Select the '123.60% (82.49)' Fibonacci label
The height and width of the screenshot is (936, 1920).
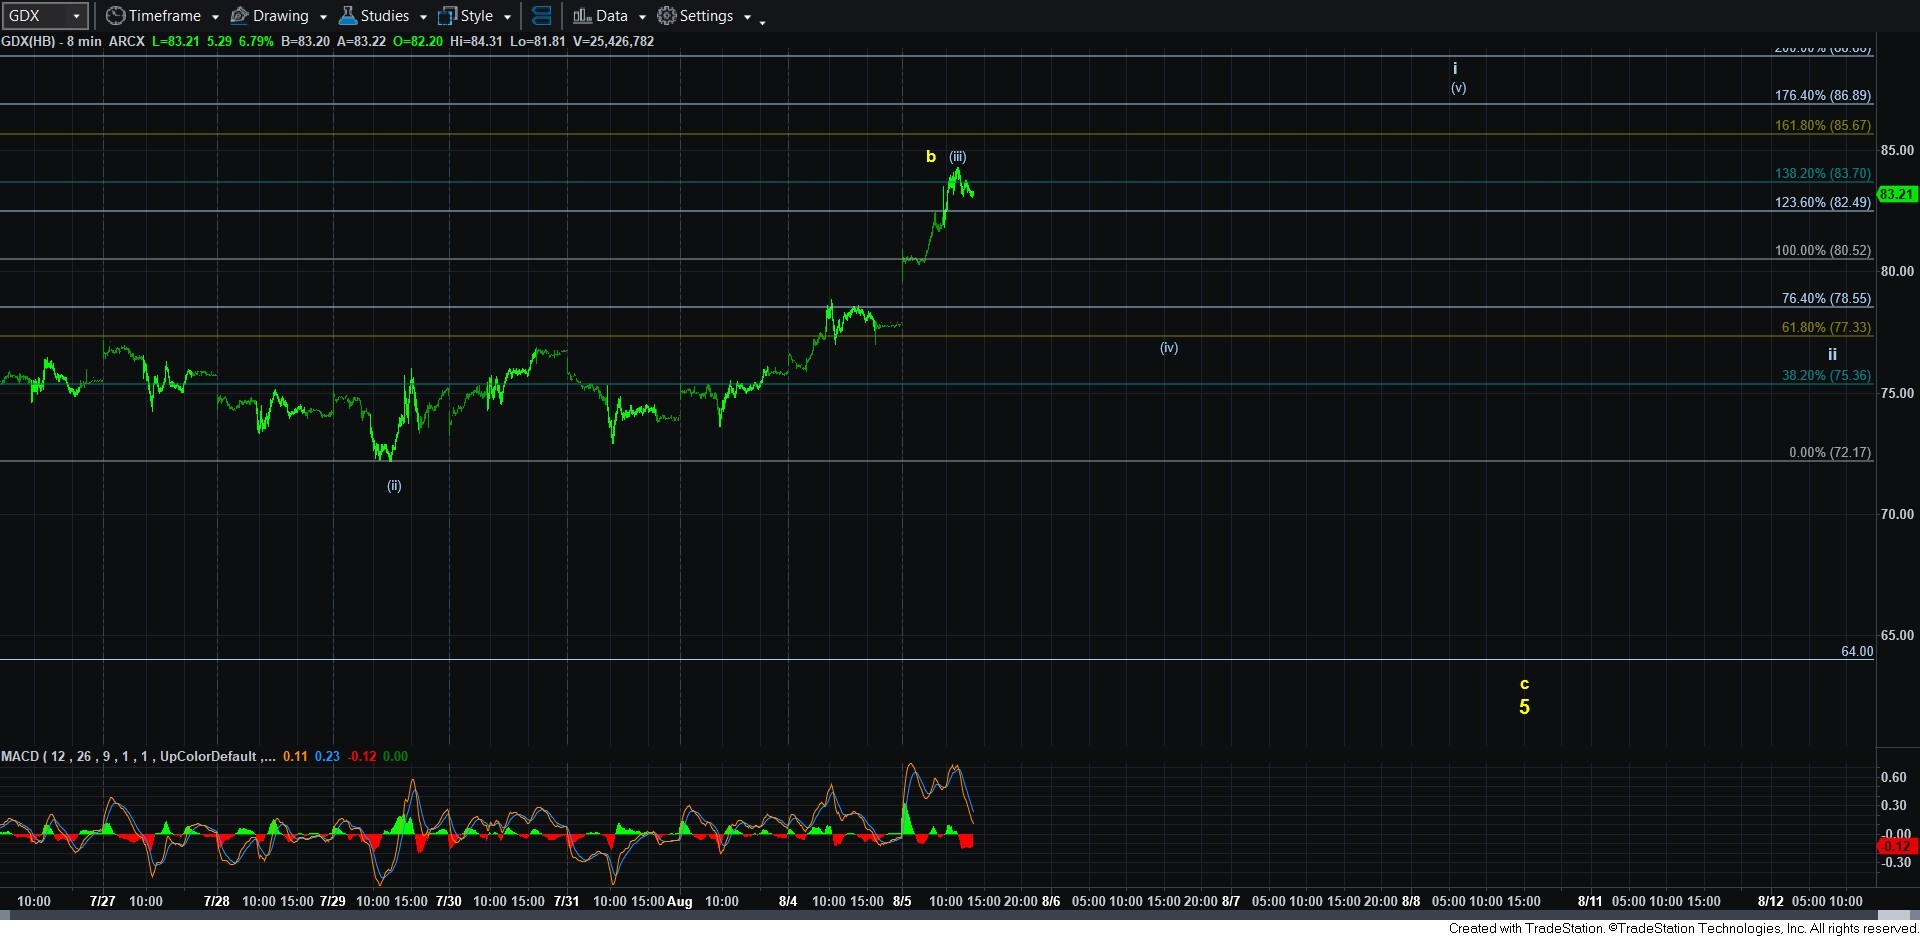[x=1823, y=202]
